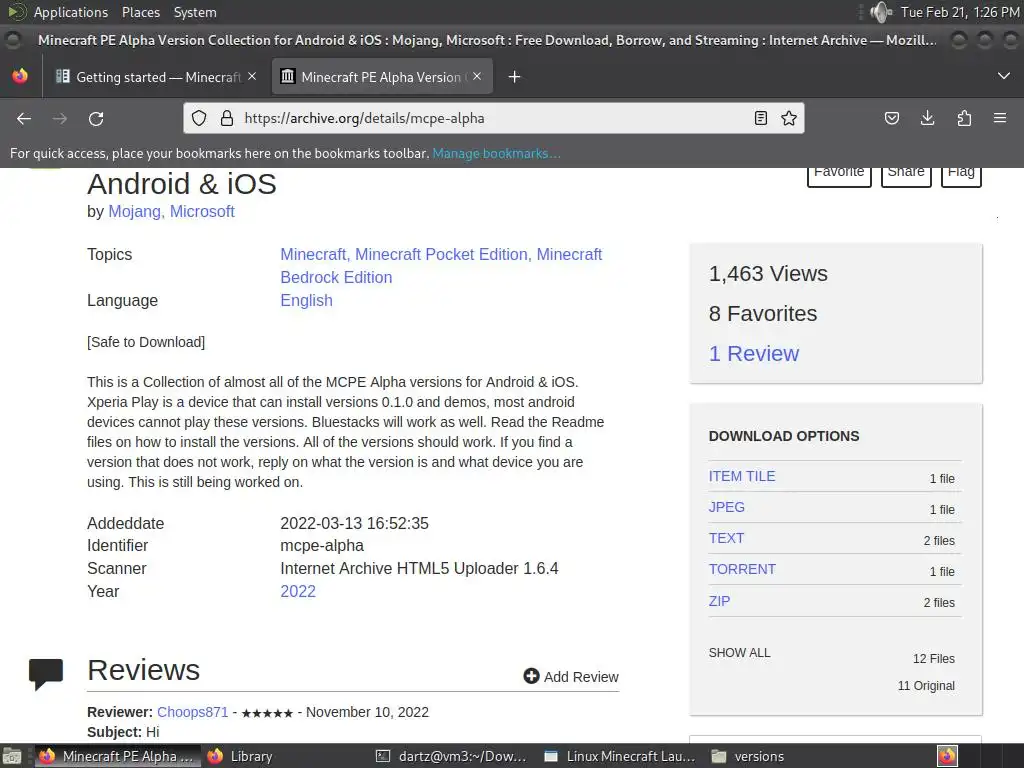Close the Getting started — Minecraft tab
The height and width of the screenshot is (768, 1024).
point(252,76)
